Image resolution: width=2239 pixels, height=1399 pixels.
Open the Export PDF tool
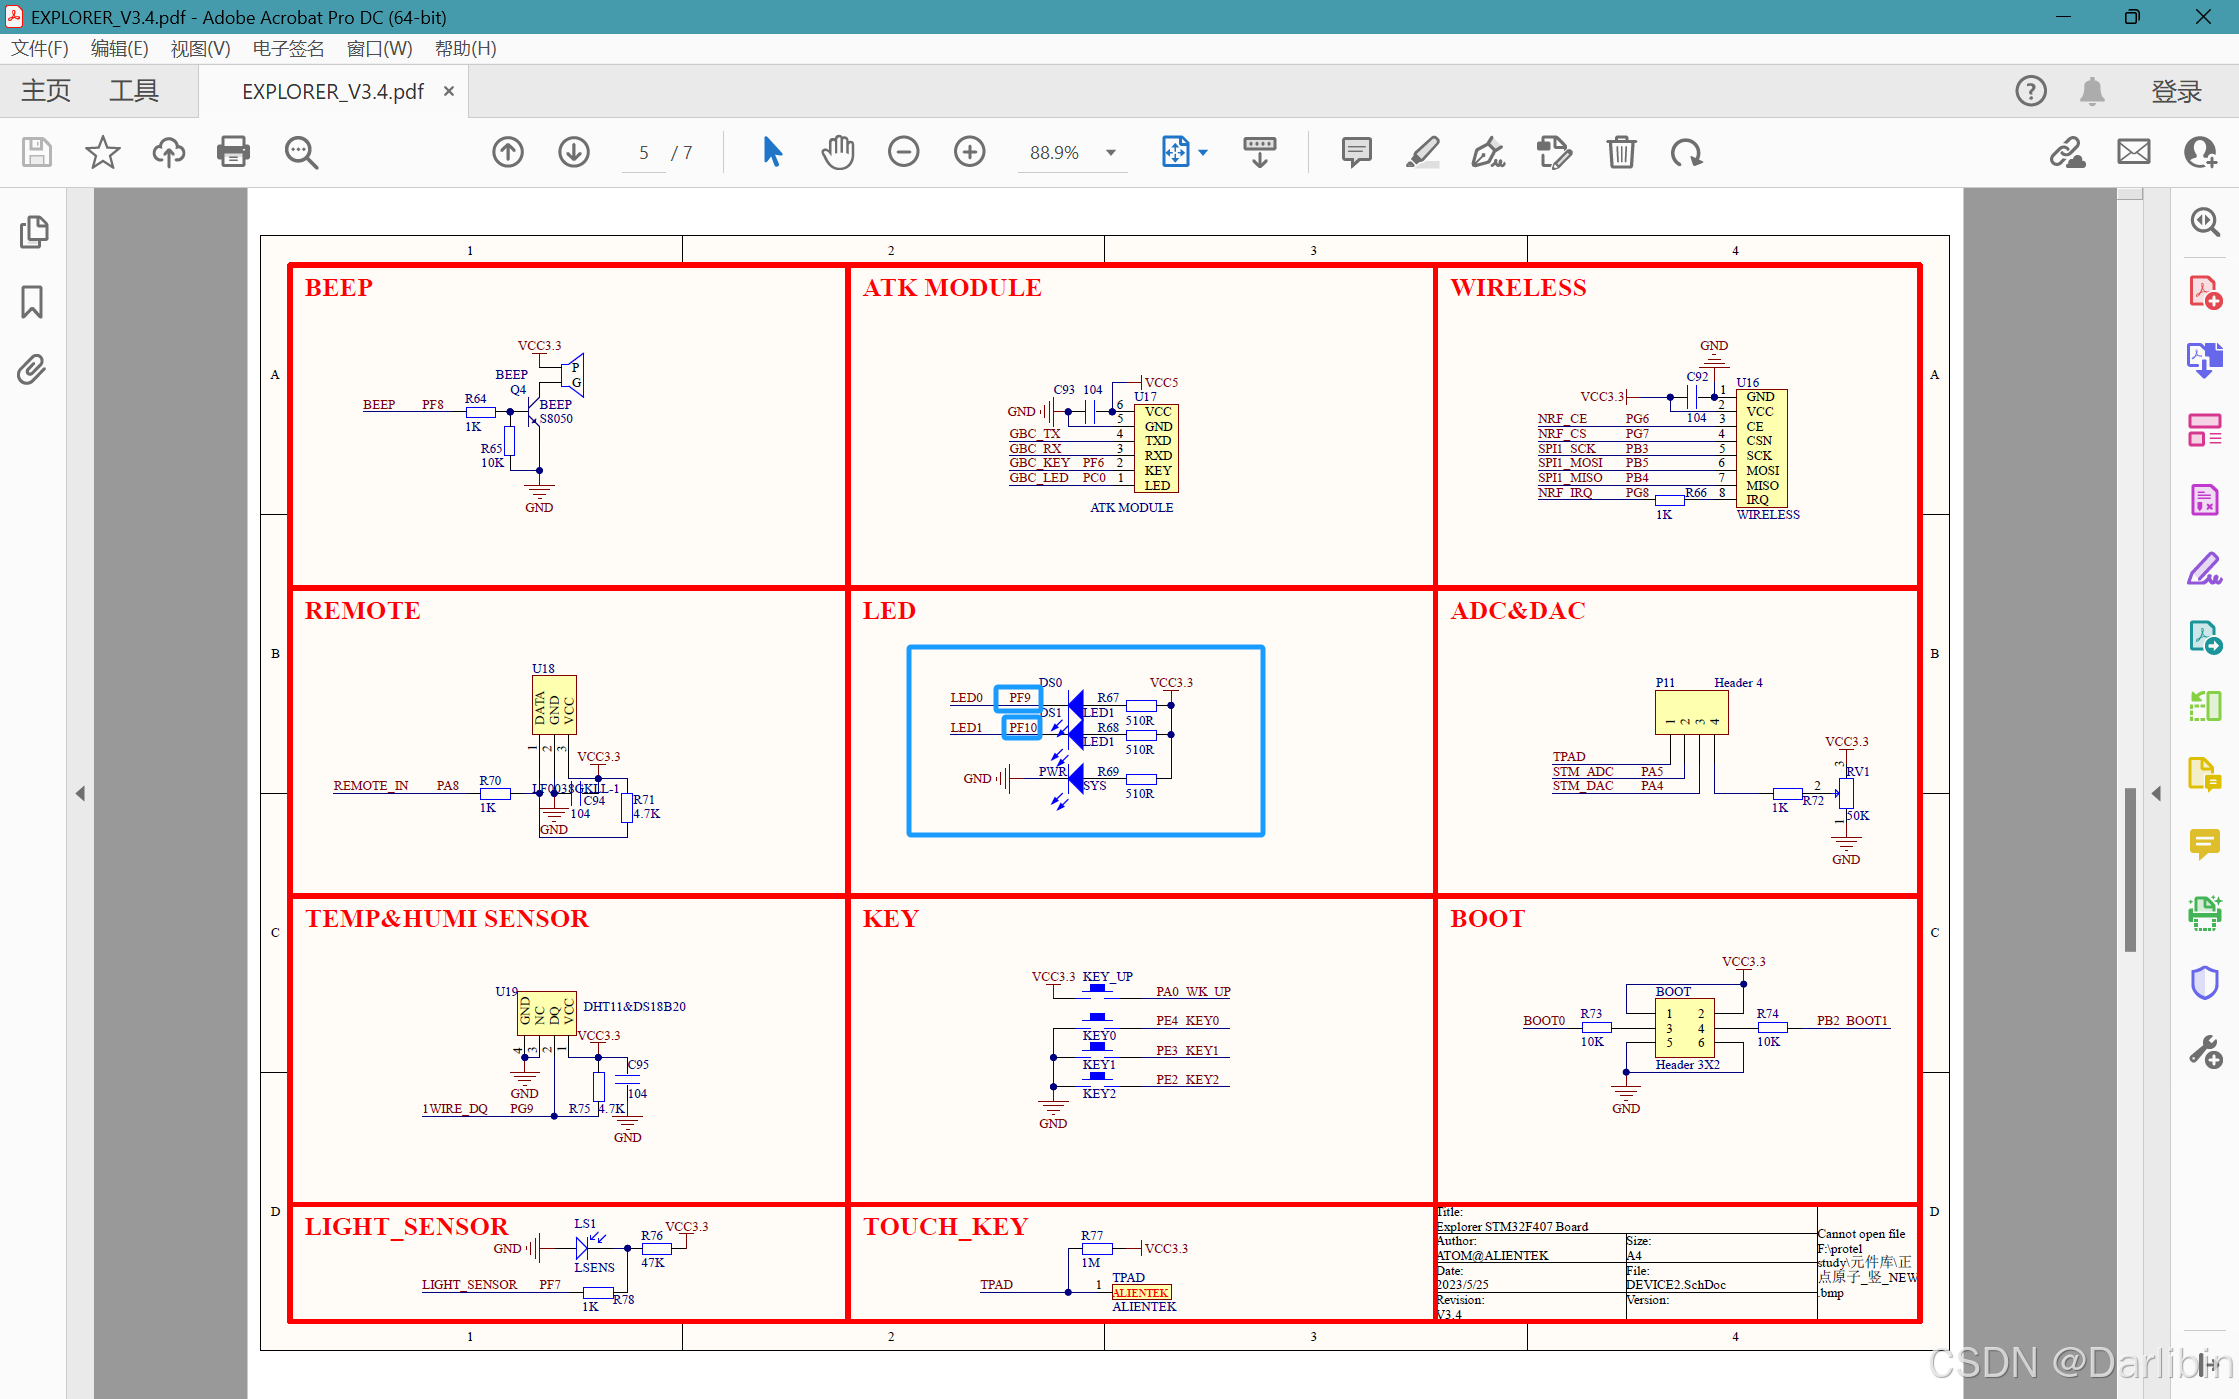click(x=2205, y=360)
